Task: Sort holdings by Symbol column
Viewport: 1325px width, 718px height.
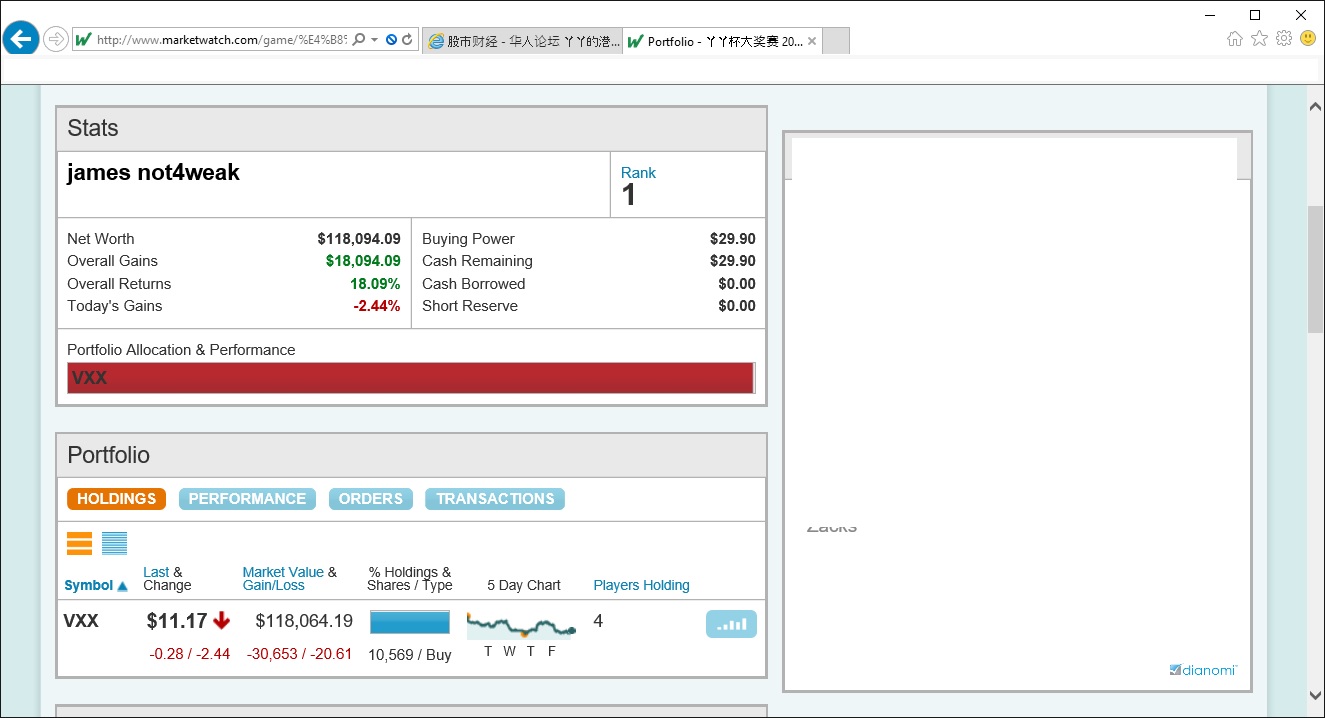Action: pos(89,585)
